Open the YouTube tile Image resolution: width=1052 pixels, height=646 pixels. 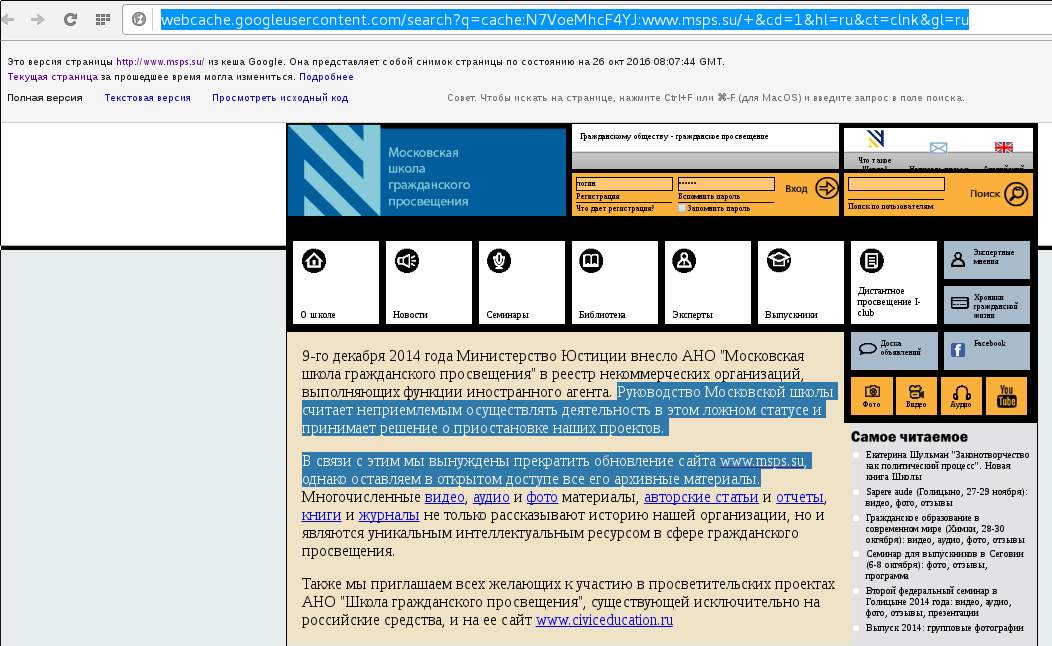[x=1006, y=396]
